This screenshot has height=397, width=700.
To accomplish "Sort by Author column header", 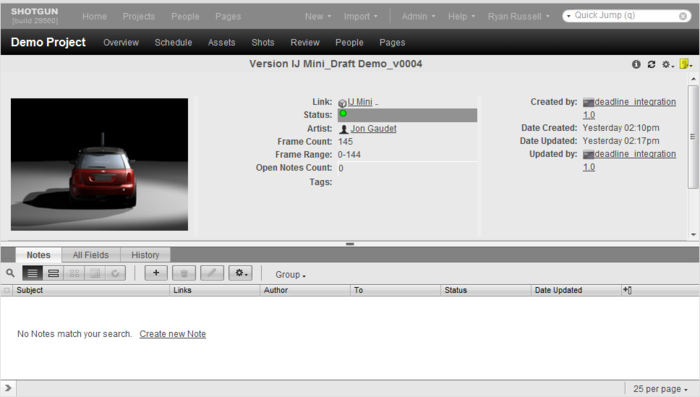I will click(305, 290).
